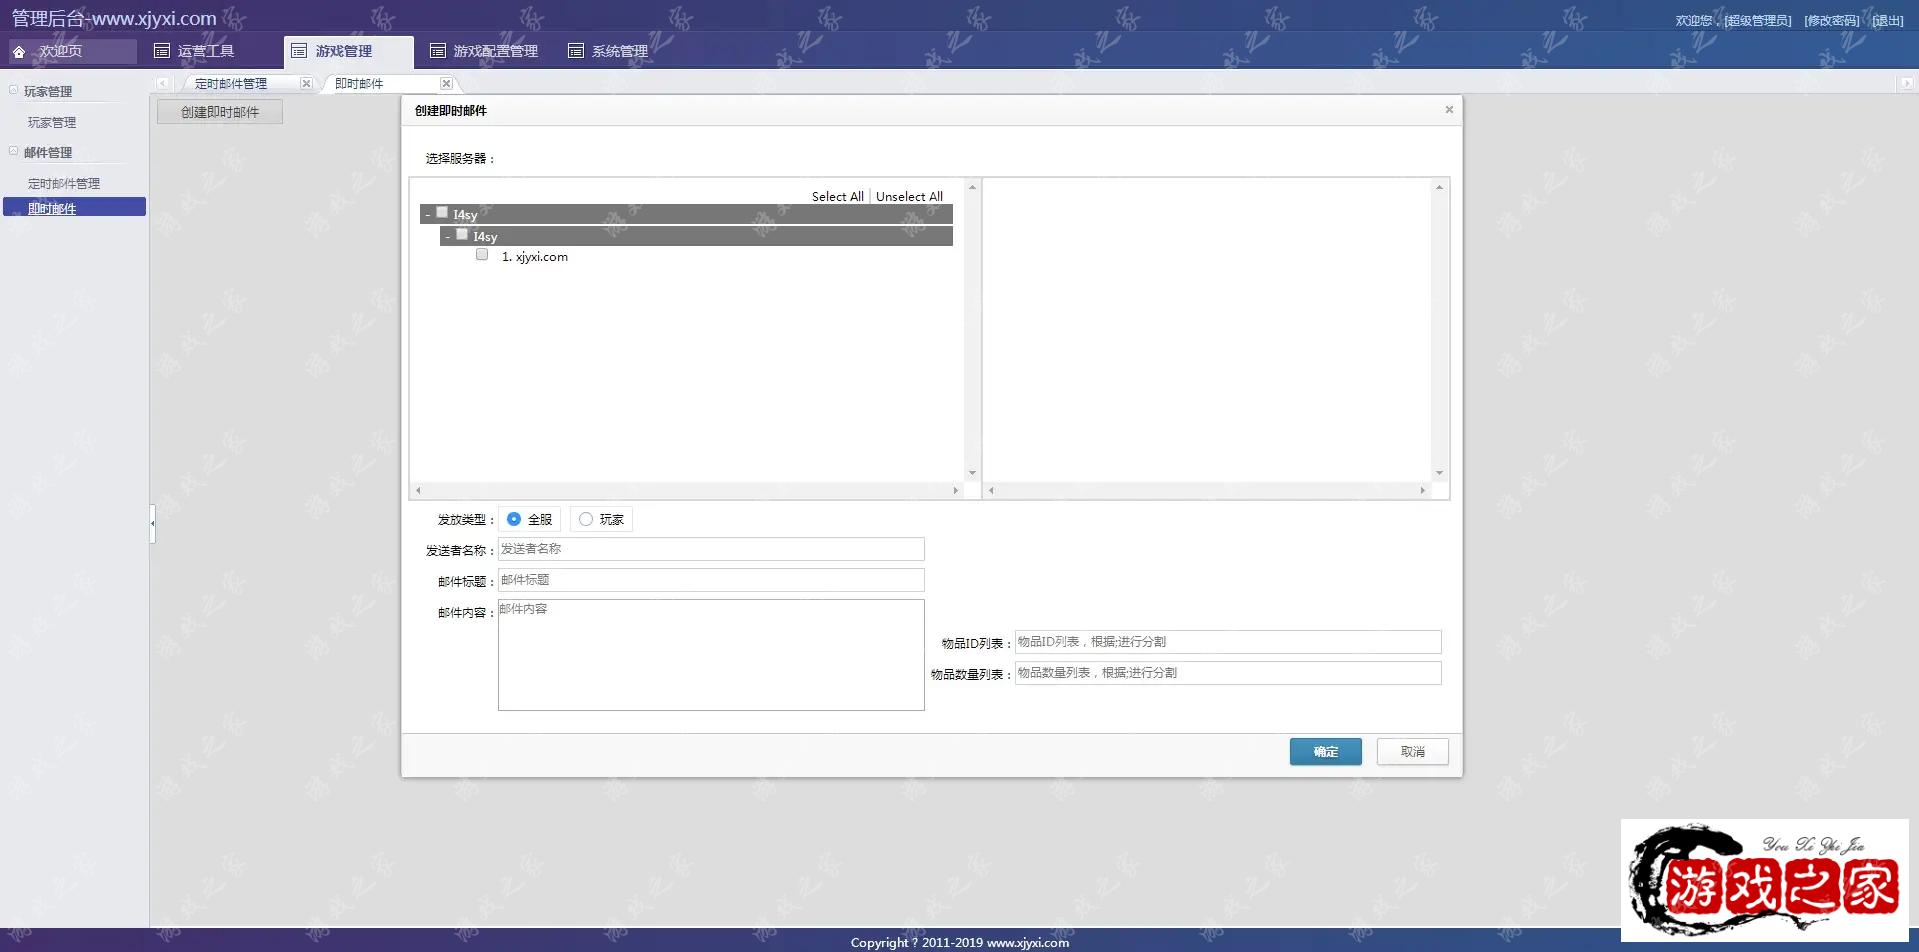Click the 运营工具 menu icon

click(161, 51)
